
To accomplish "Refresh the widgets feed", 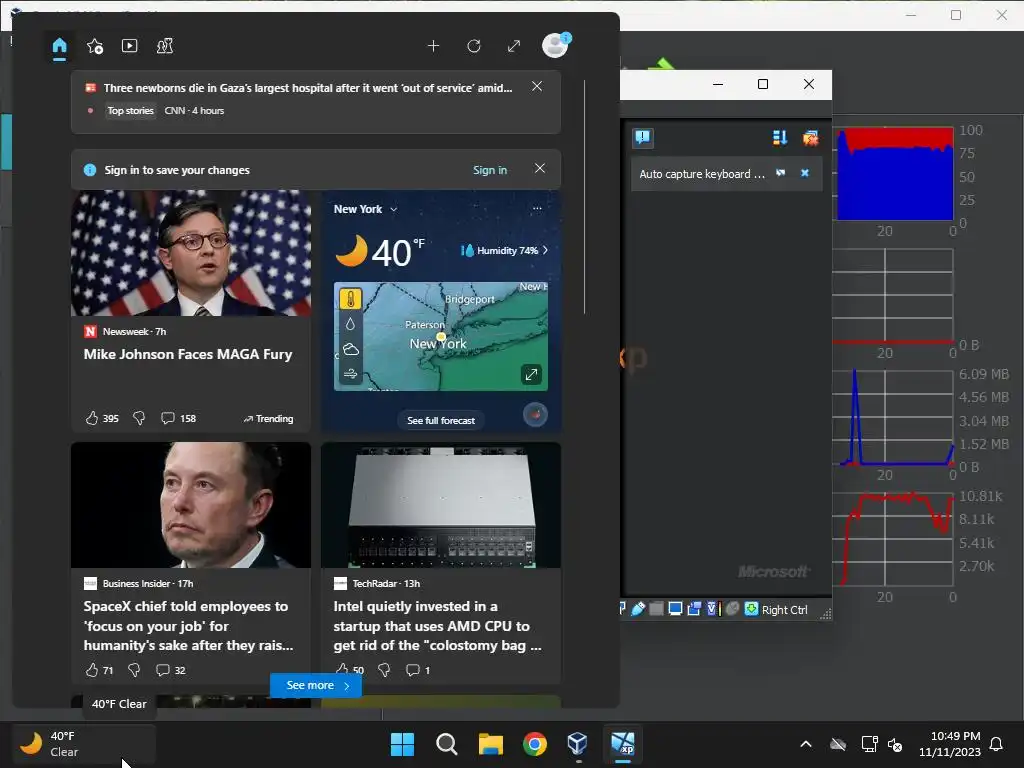I will (x=474, y=46).
